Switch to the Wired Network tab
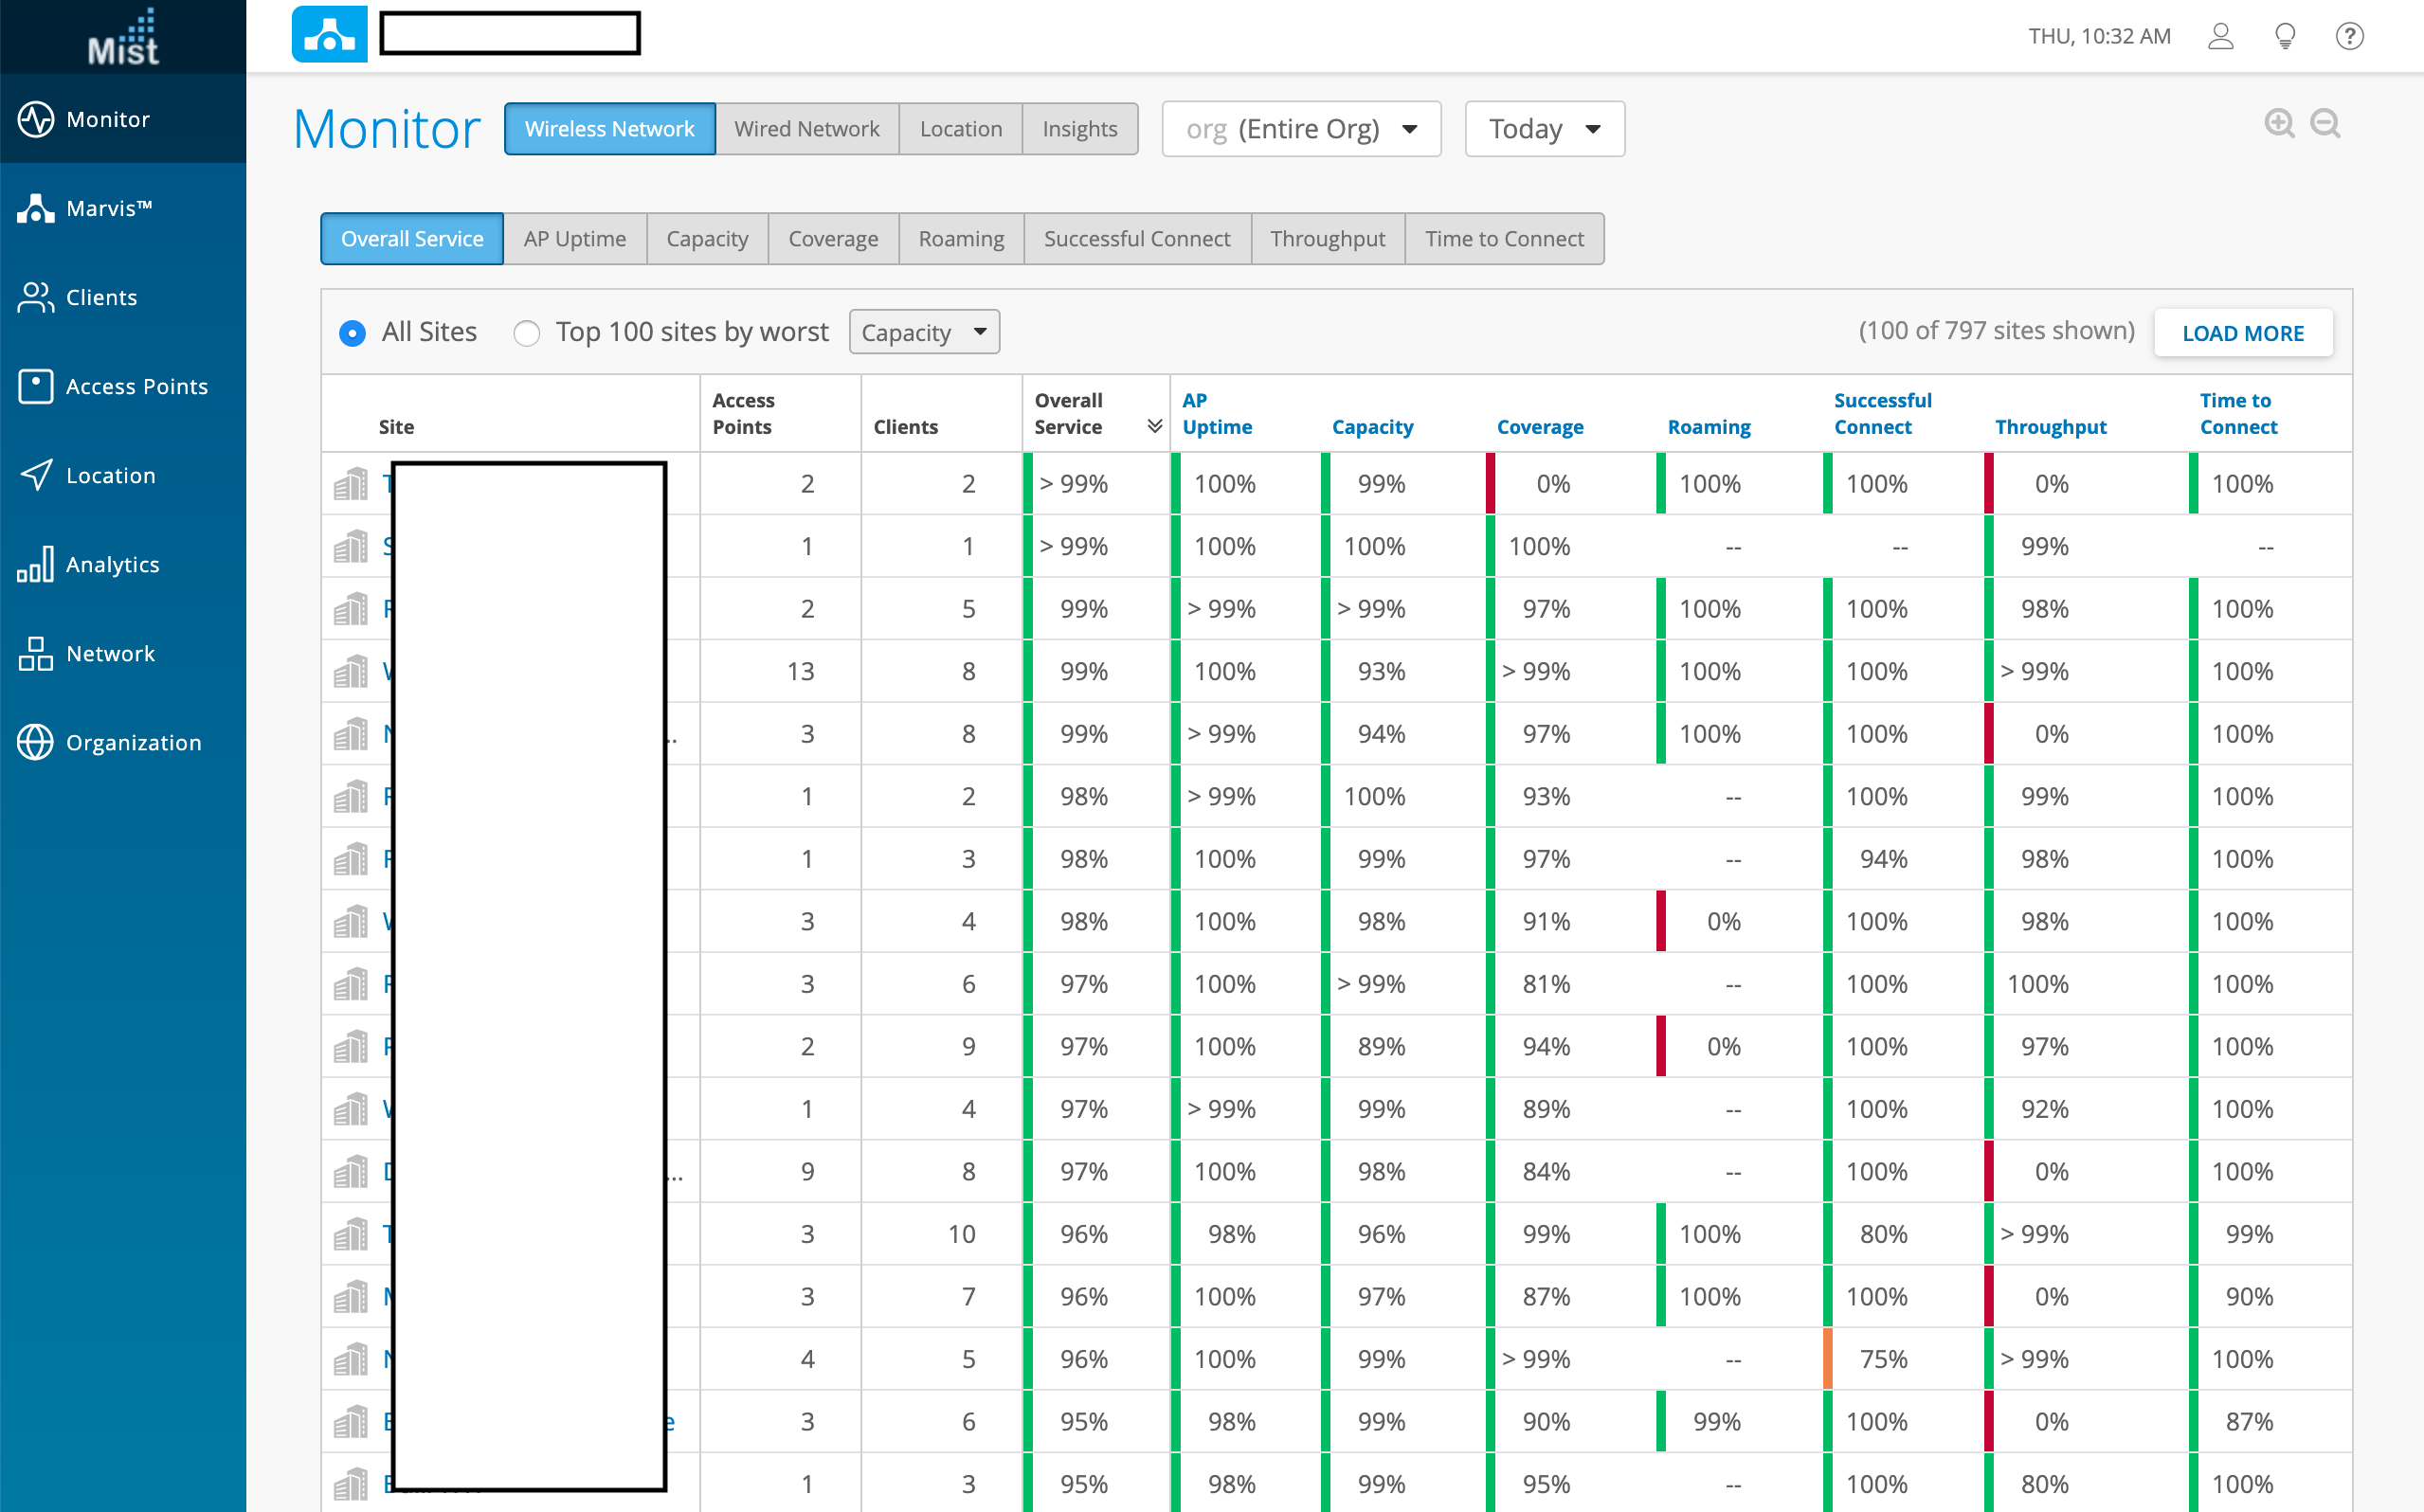 [x=806, y=129]
